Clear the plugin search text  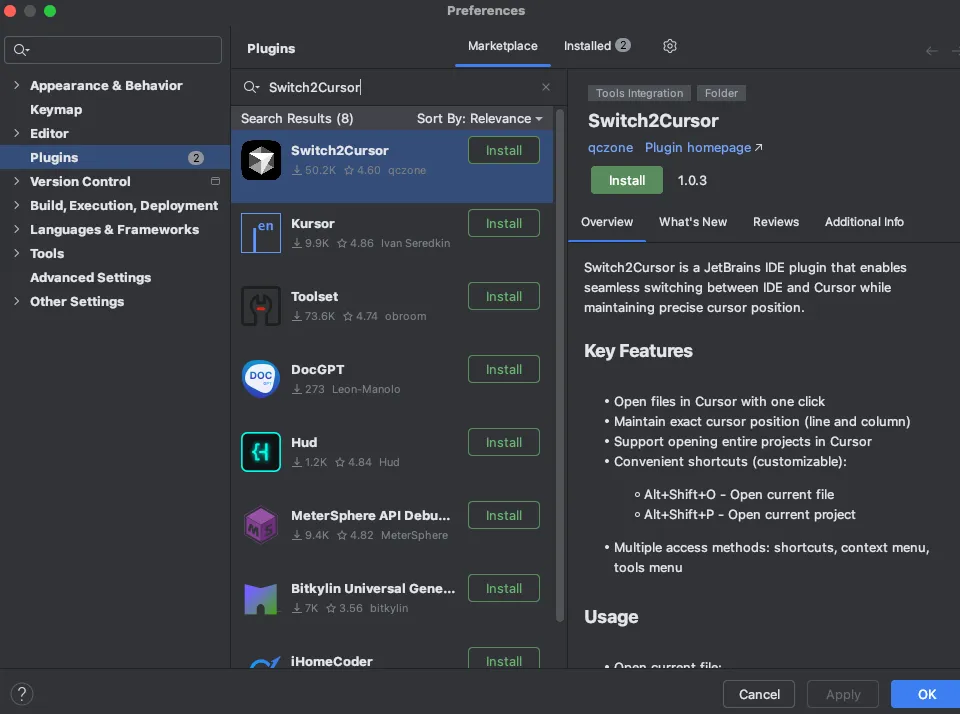[546, 87]
